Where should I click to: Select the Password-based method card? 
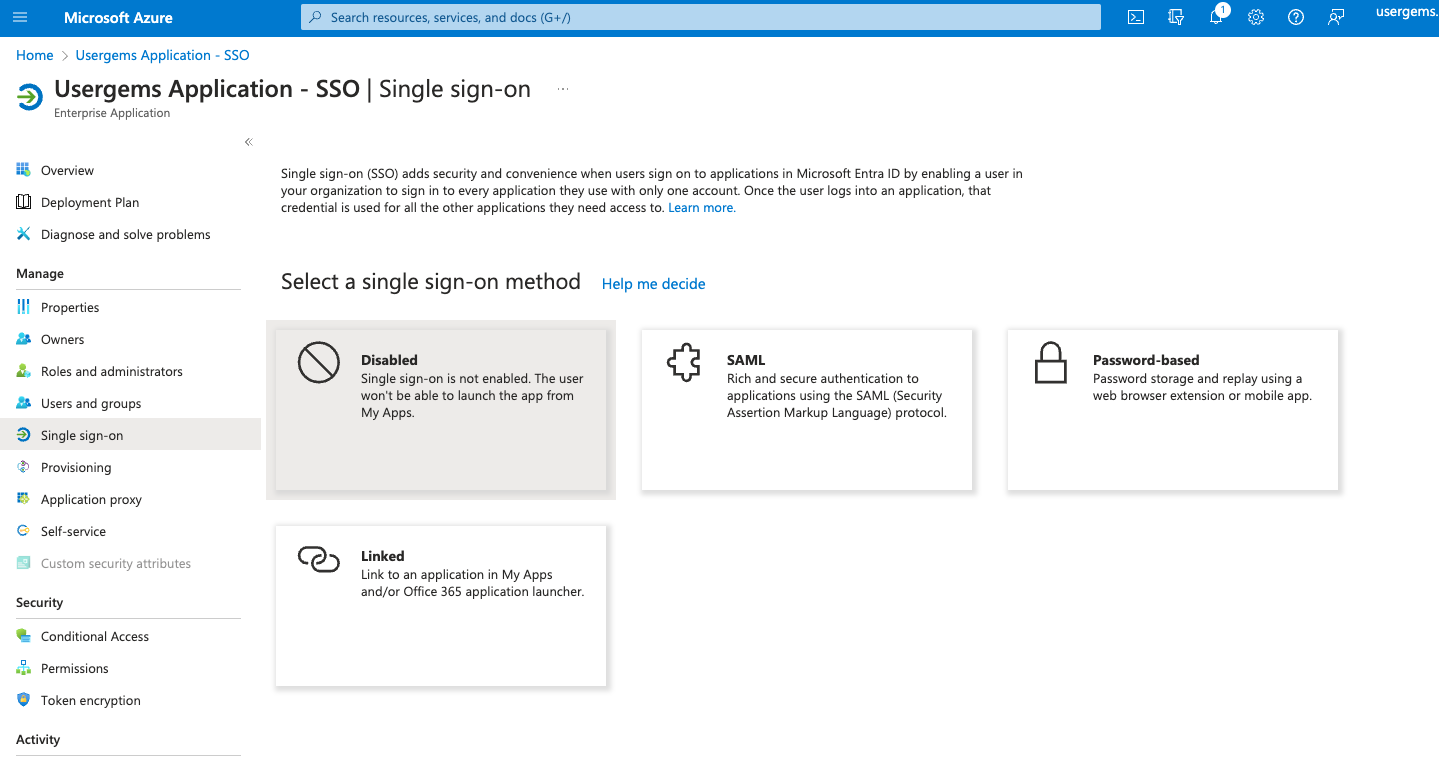click(1173, 410)
